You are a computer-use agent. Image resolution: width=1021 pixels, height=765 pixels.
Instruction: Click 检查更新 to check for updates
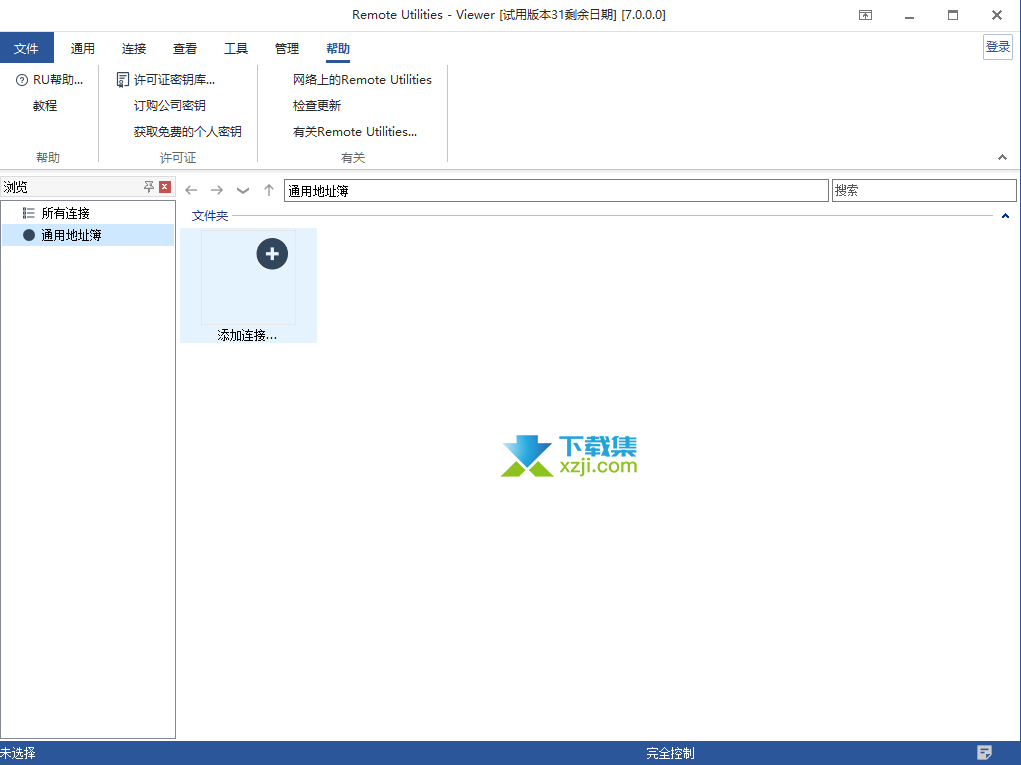point(316,105)
